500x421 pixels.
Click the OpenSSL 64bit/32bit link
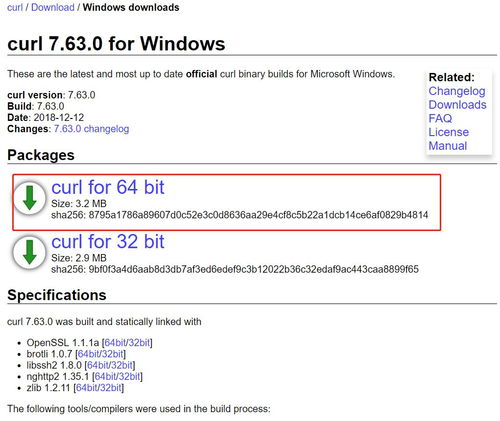[x=127, y=343]
